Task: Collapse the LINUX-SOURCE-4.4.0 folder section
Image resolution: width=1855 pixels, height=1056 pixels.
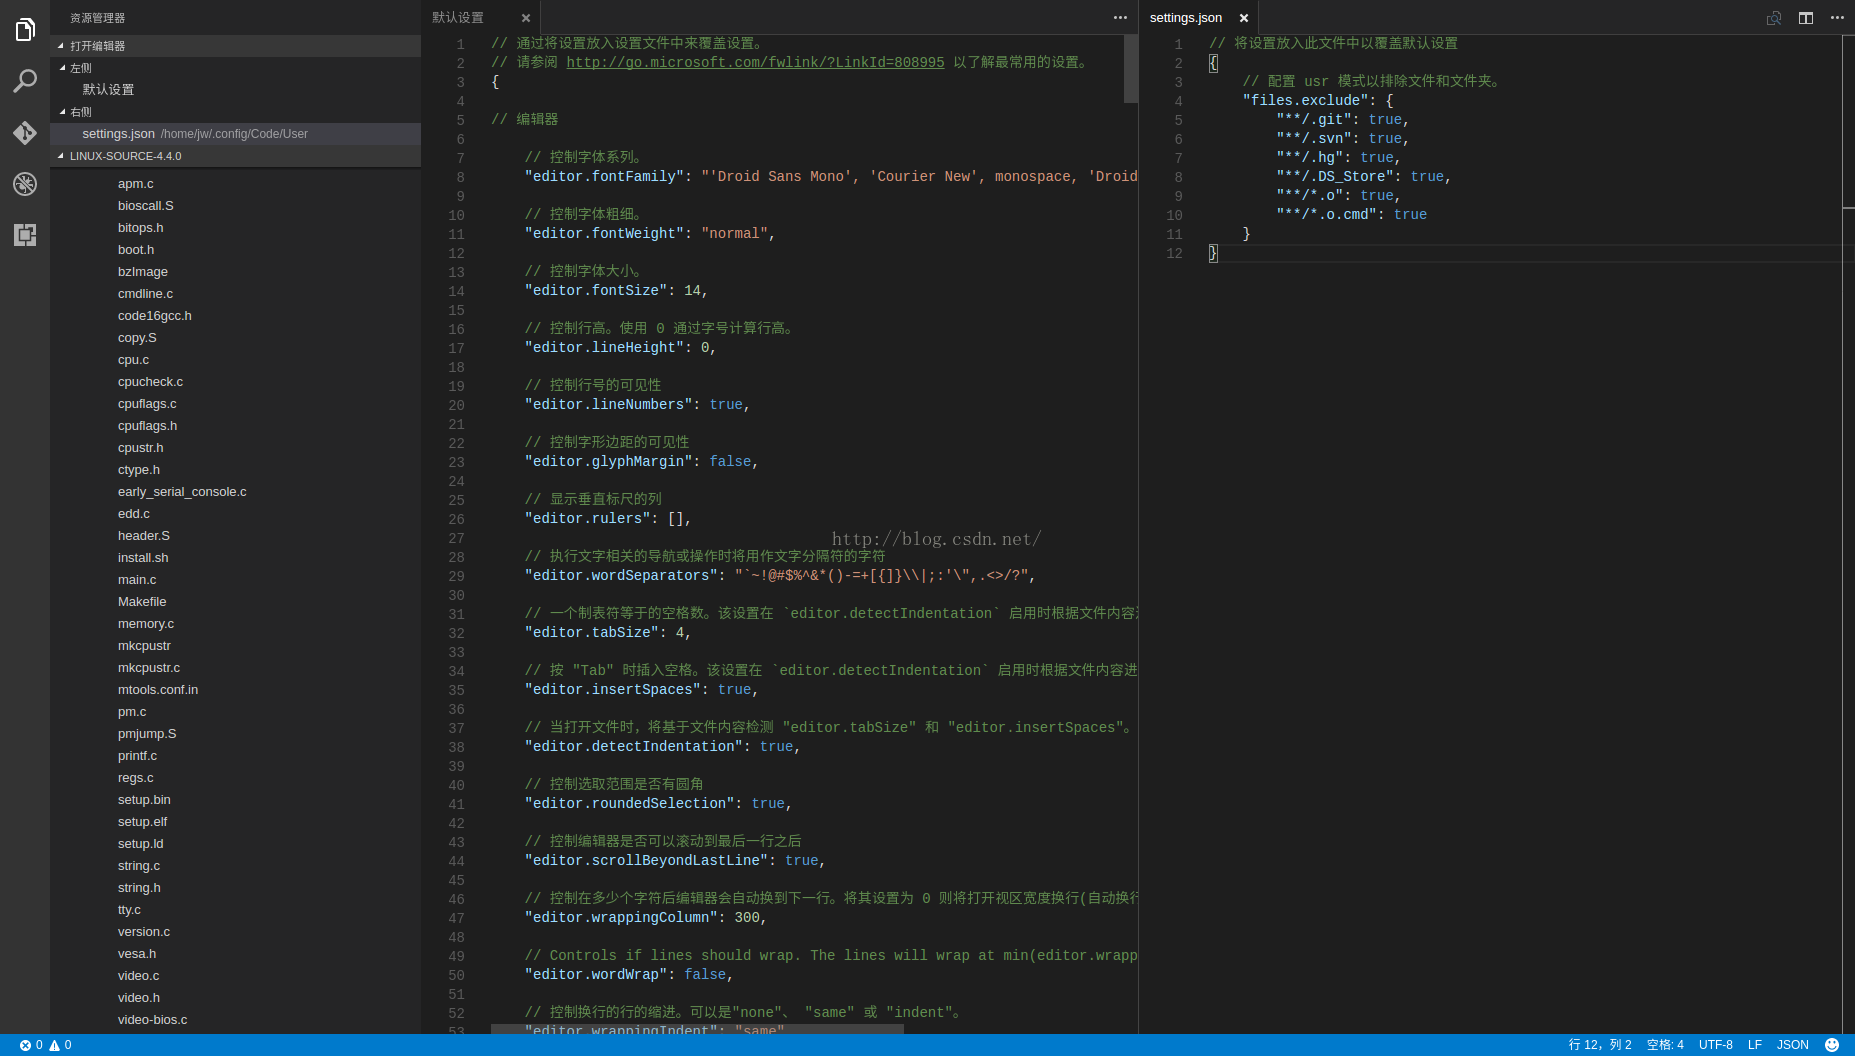Action: (235, 156)
